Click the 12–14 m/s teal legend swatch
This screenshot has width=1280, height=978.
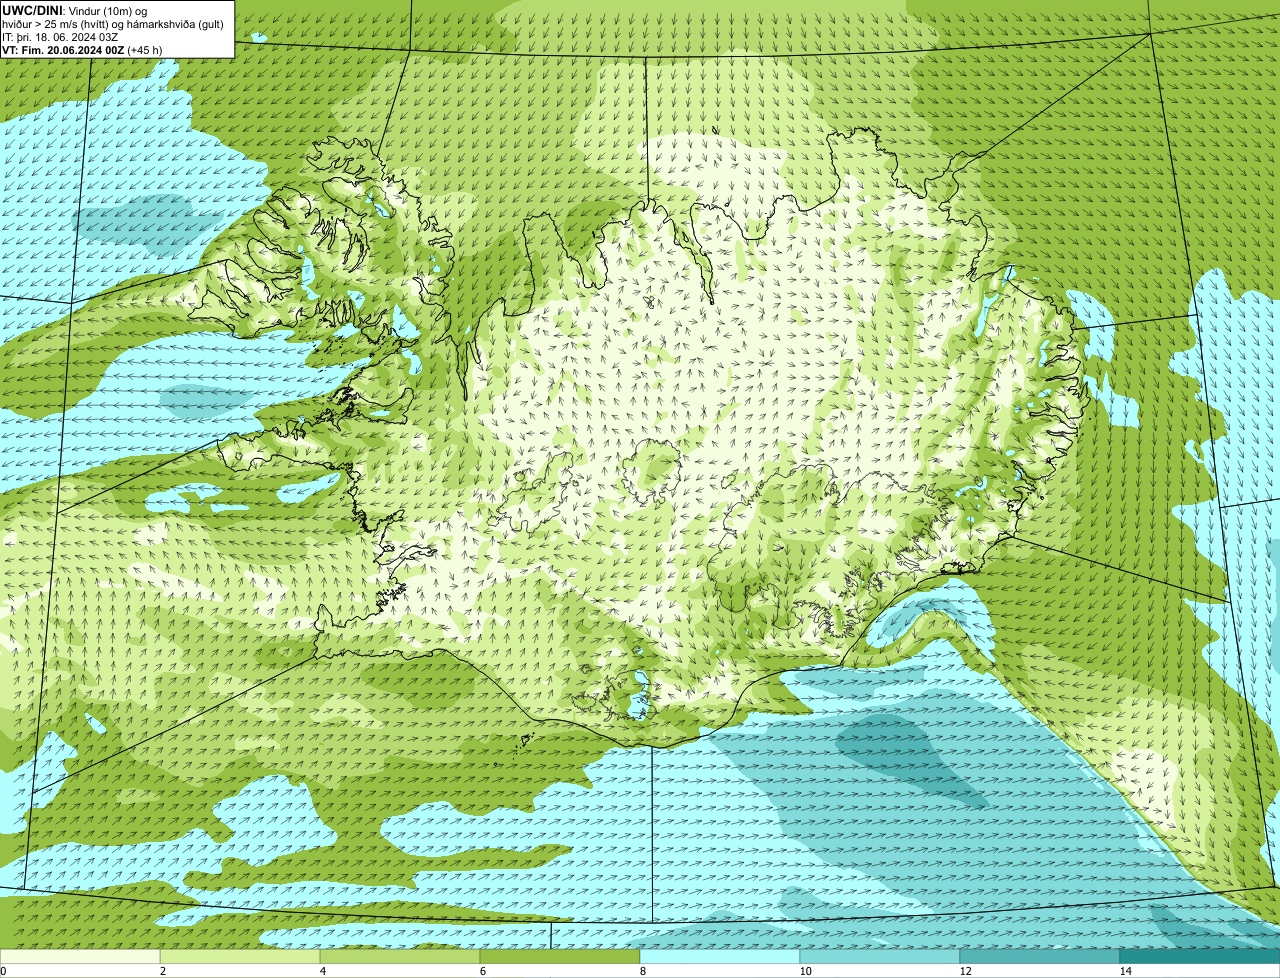coord(1040,956)
